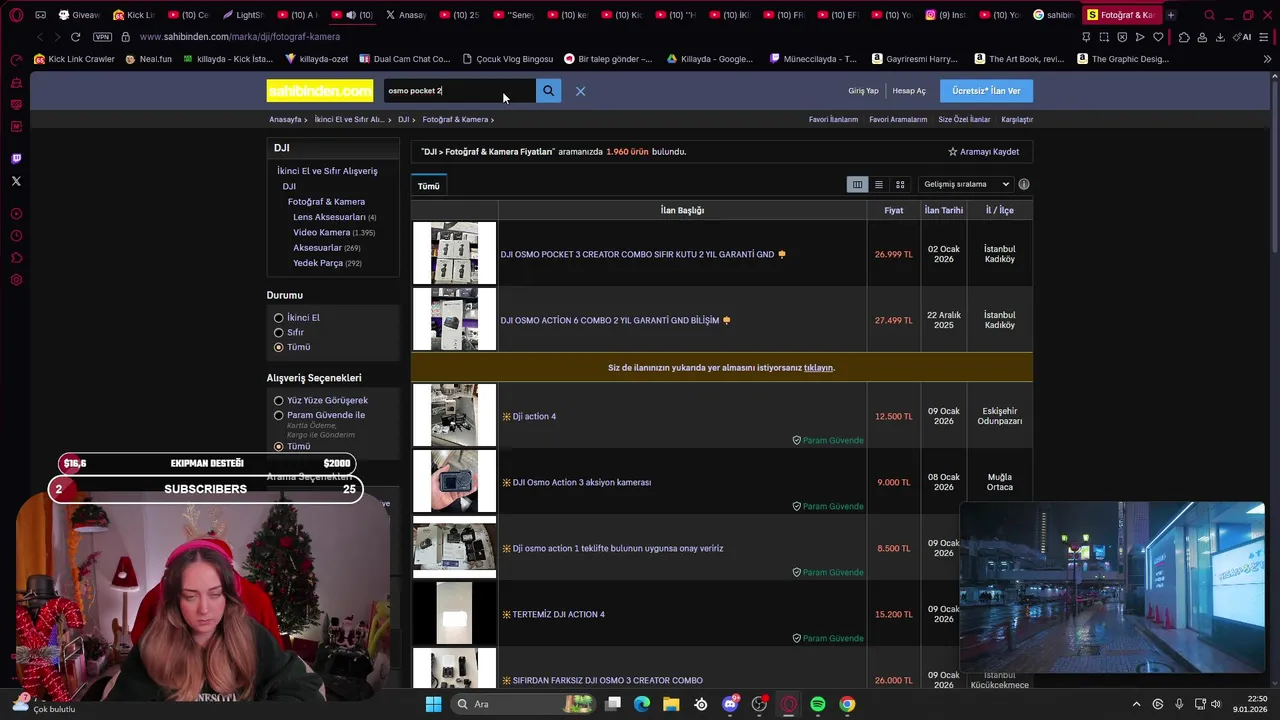The height and width of the screenshot is (720, 1280).
Task: Click the browser address bar URL
Action: point(240,37)
